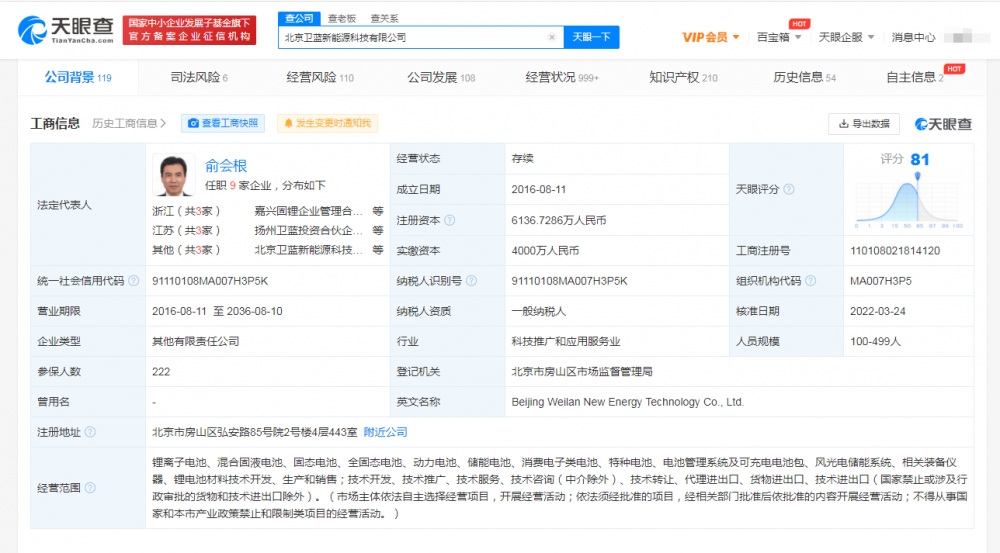Click help icon next to 组织机构代码
The width and height of the screenshot is (1000, 553).
point(811,281)
